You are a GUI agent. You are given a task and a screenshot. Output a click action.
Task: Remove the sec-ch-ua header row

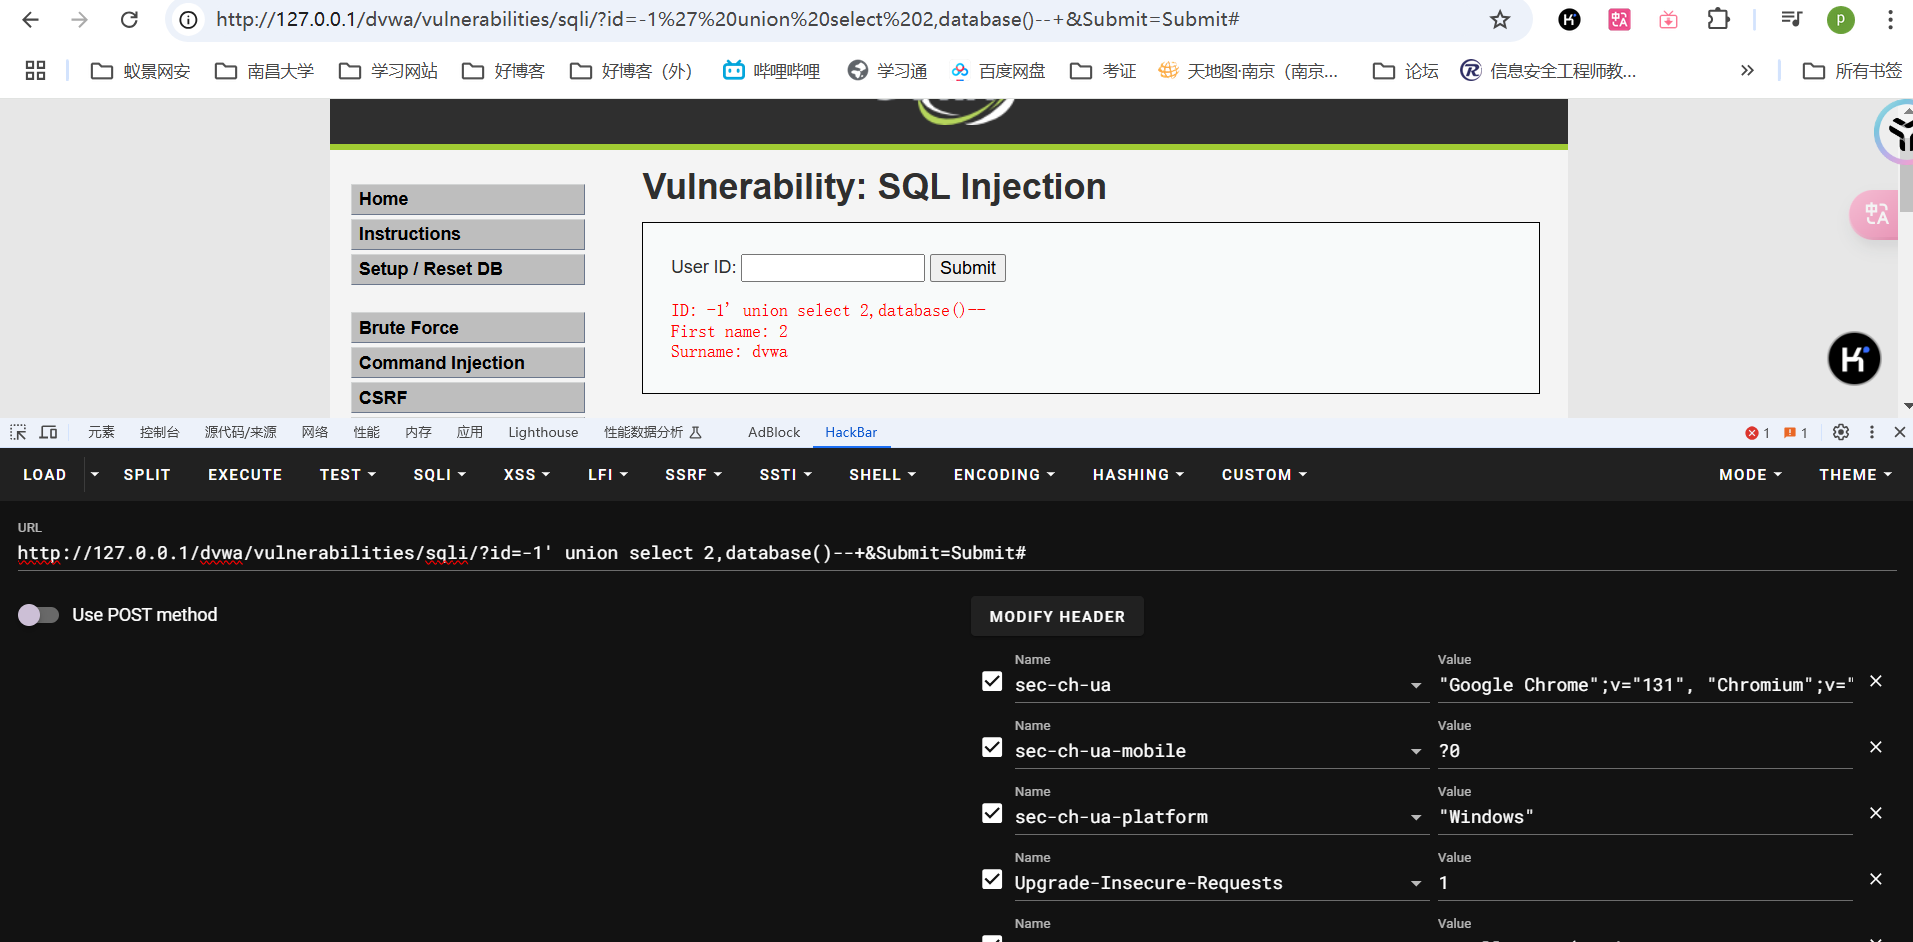click(1876, 681)
